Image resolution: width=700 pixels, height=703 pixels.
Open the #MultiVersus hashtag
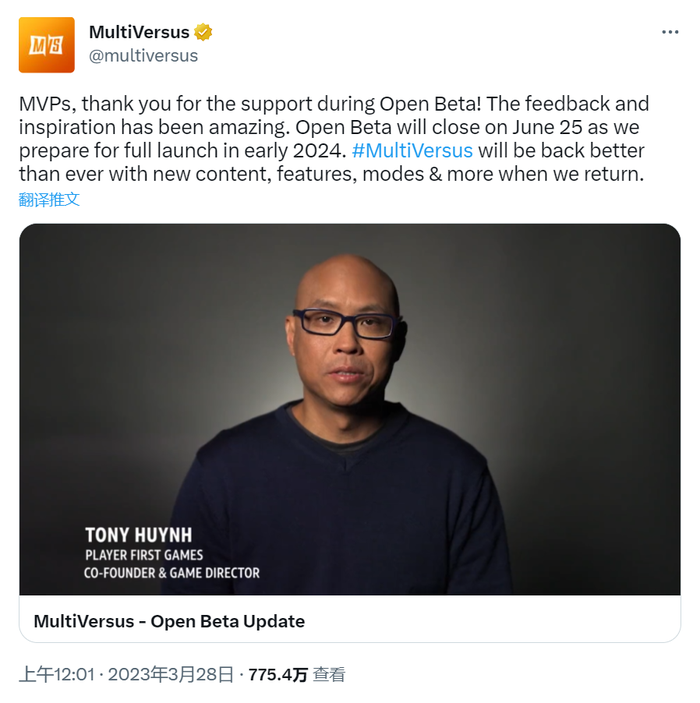pyautogui.click(x=412, y=151)
